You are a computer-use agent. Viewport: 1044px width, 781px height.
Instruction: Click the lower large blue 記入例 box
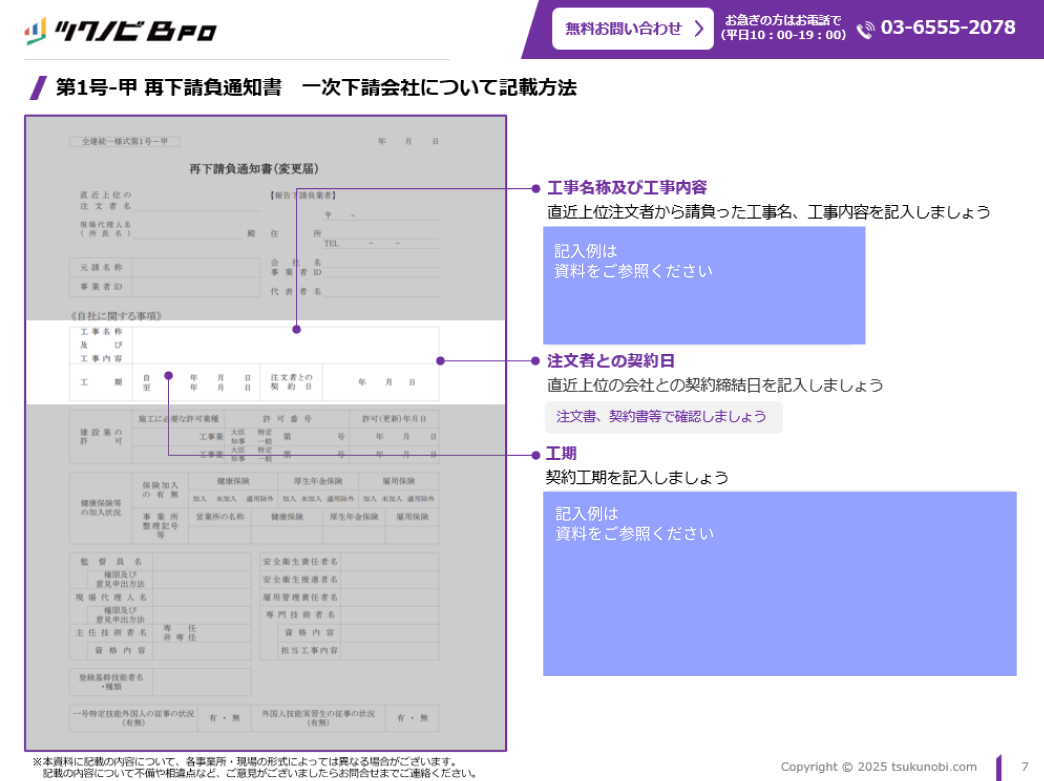click(x=780, y=584)
